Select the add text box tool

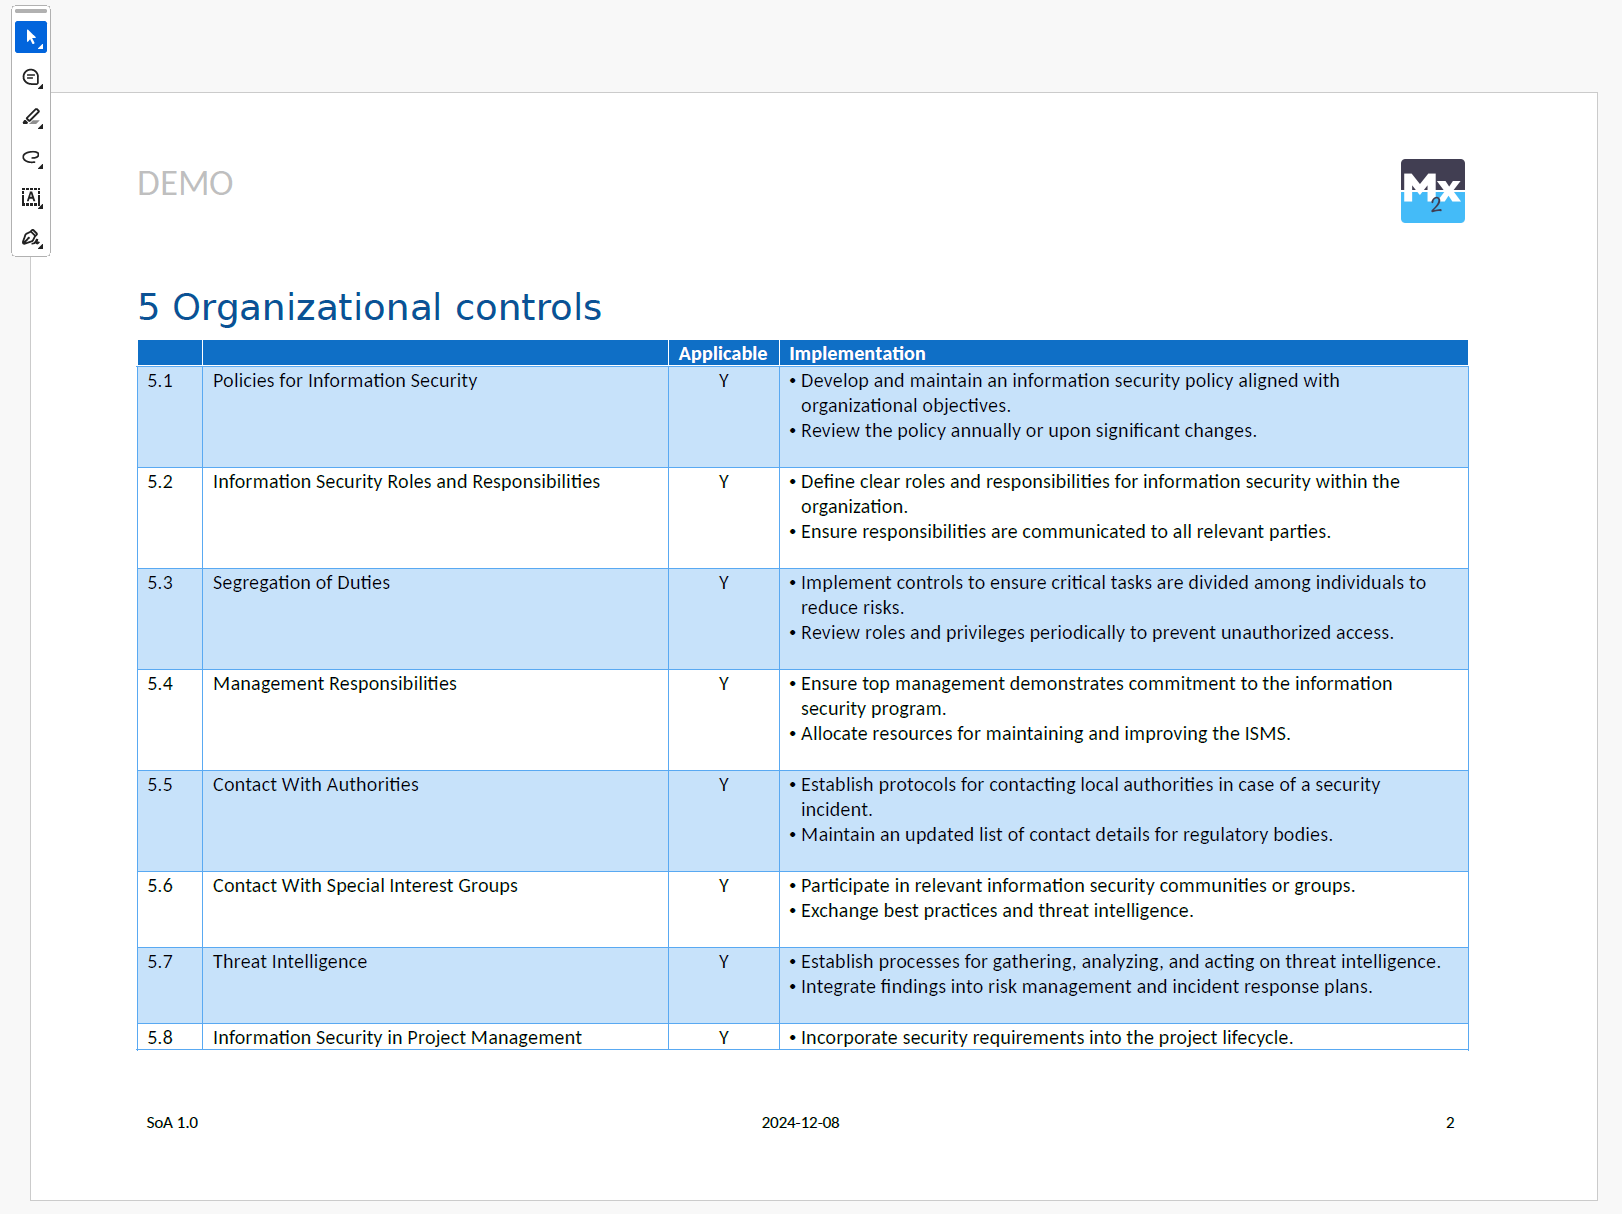31,198
